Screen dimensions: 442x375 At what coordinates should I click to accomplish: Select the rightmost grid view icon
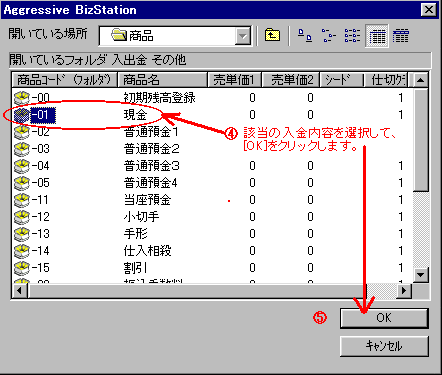[x=401, y=35]
